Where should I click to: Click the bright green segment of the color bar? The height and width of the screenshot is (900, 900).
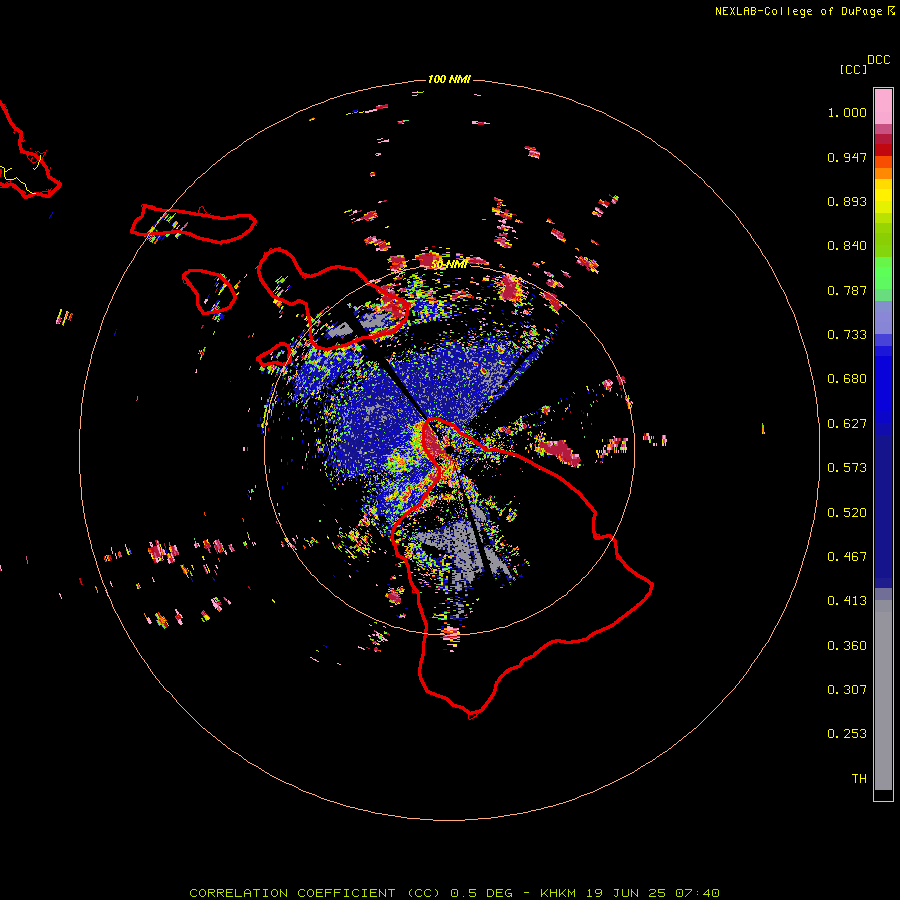point(883,273)
